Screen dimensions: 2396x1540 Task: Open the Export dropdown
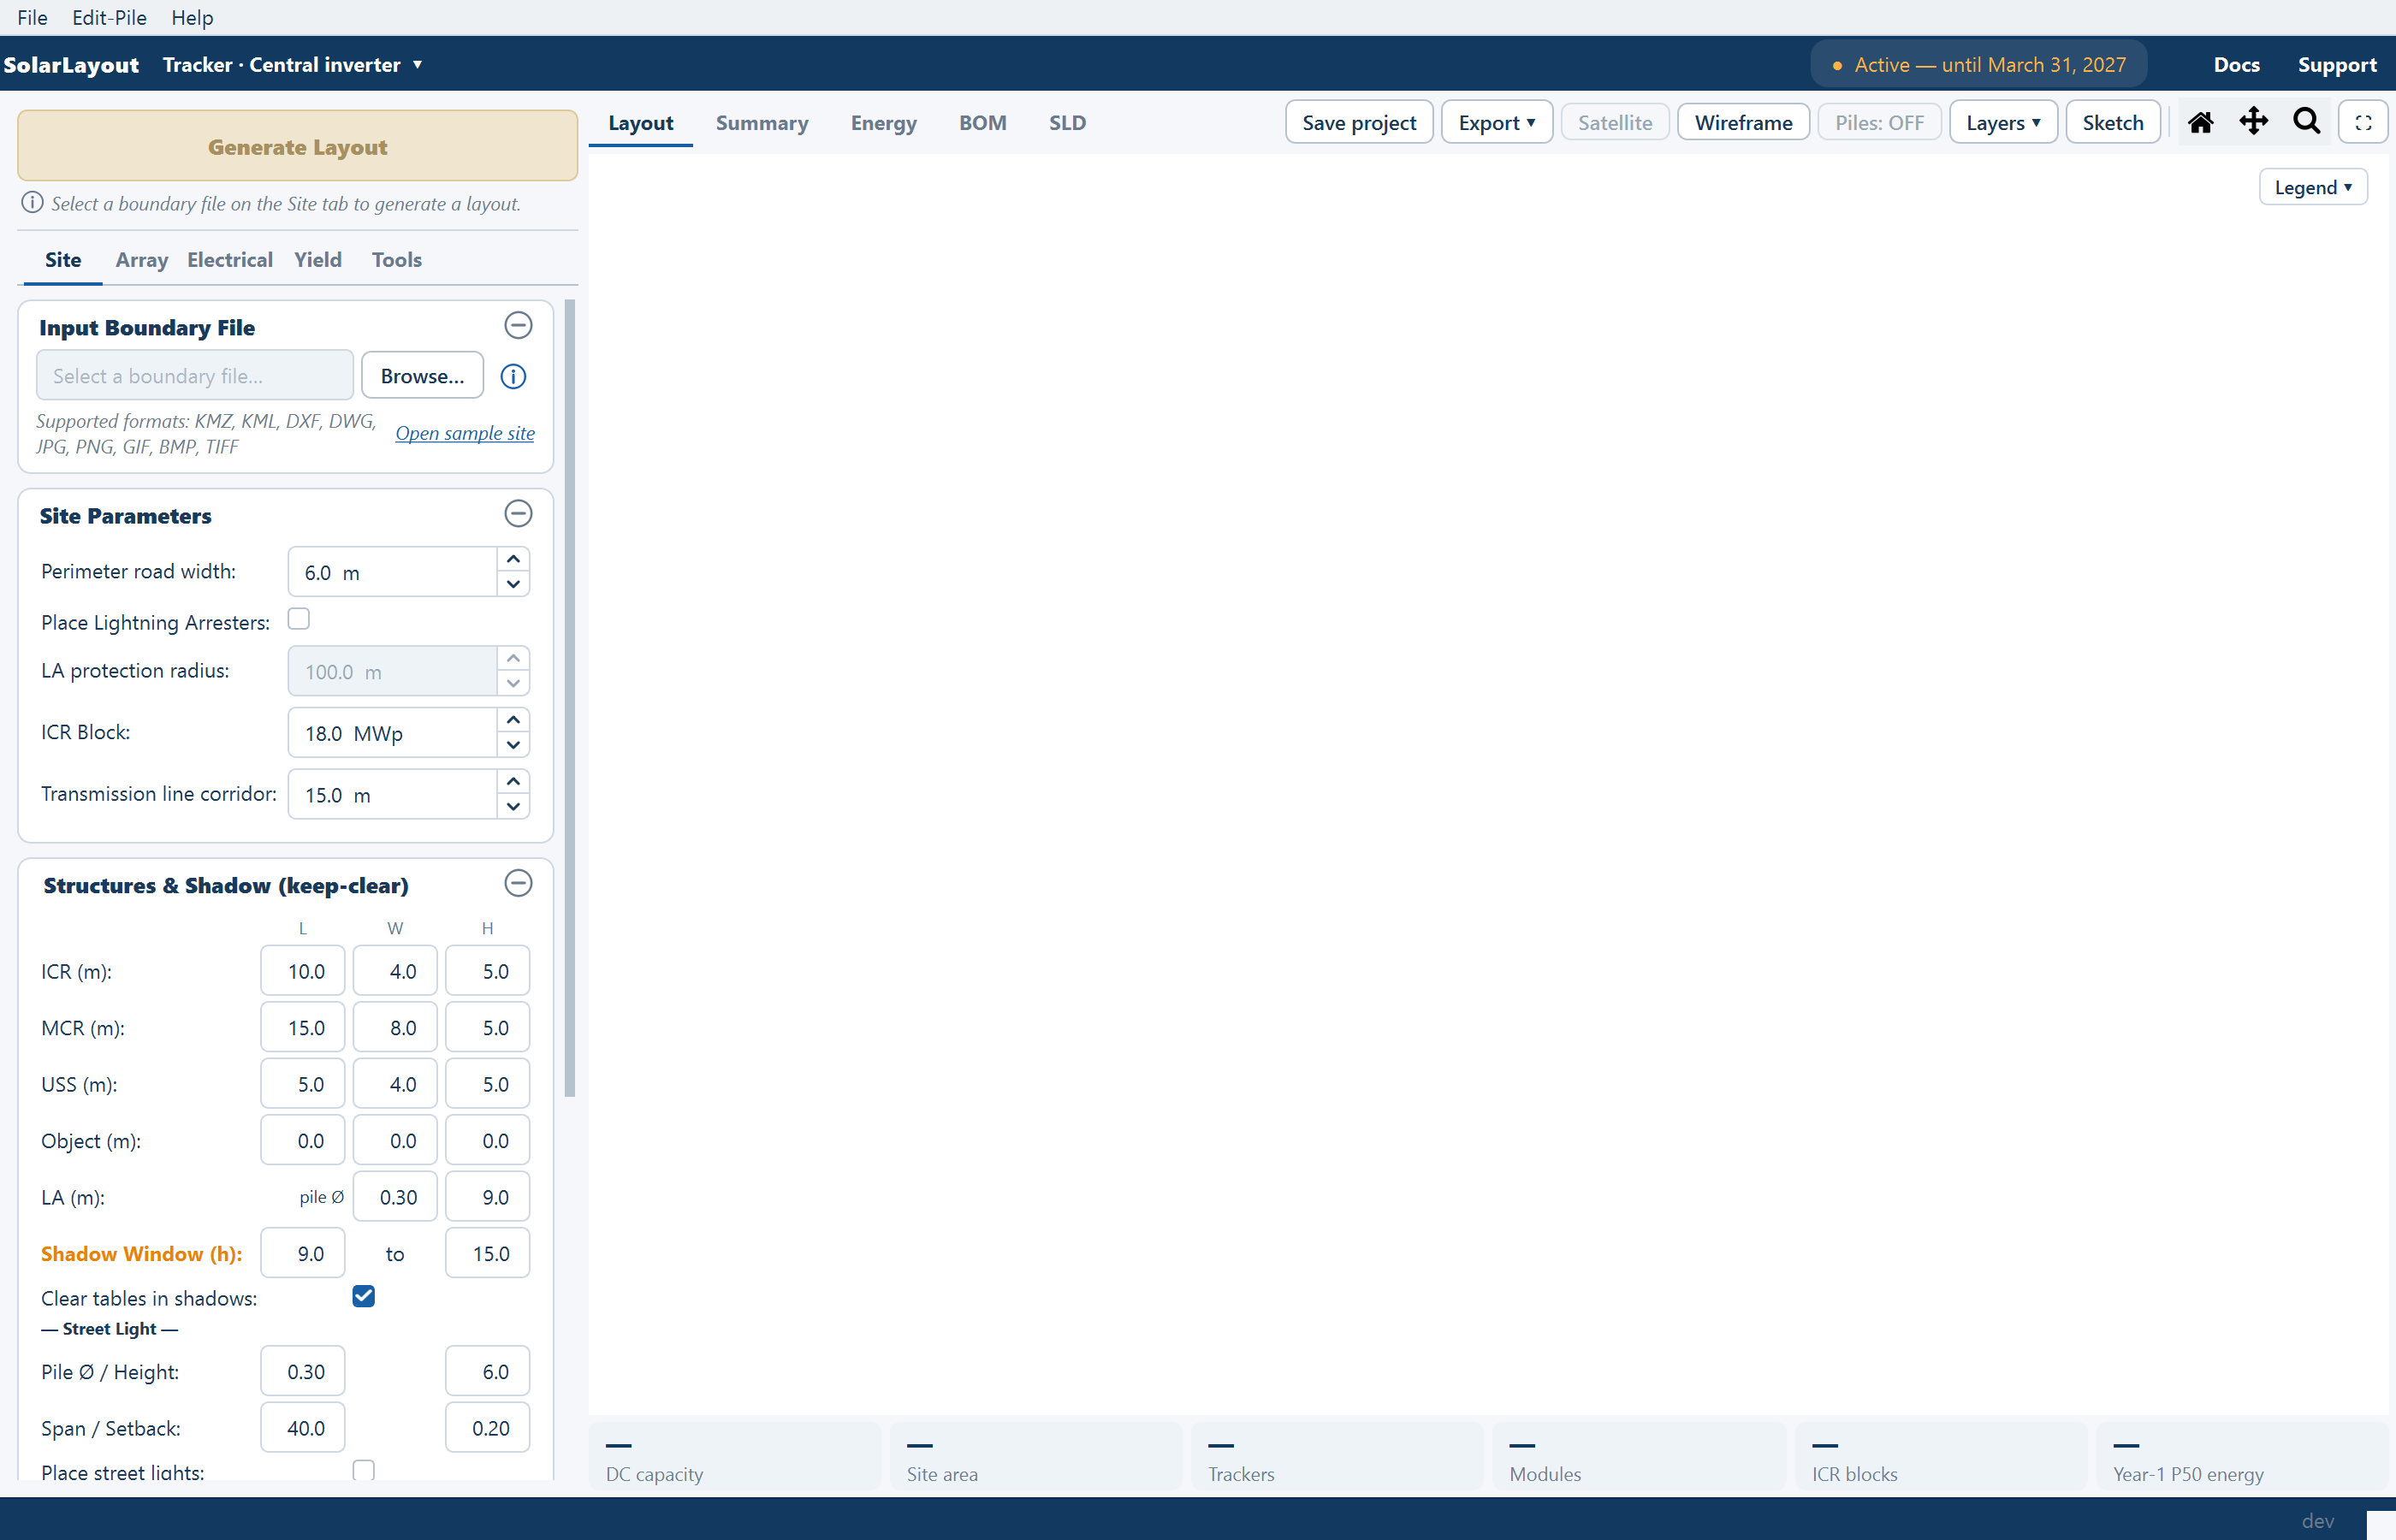1496,122
